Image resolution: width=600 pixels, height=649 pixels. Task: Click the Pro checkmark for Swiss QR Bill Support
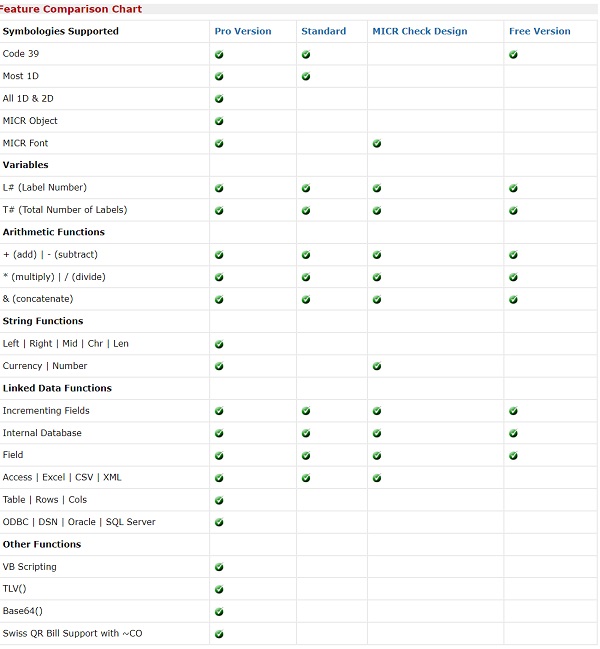pyautogui.click(x=219, y=634)
